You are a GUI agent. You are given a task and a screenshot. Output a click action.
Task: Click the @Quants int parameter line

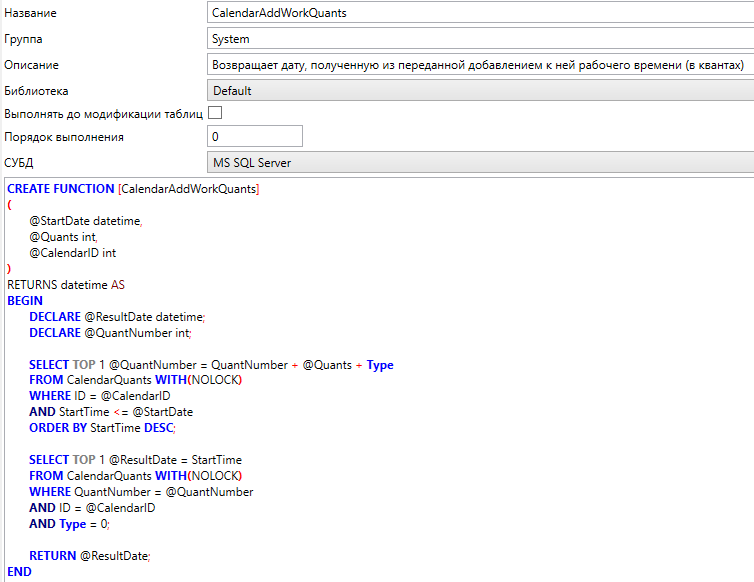tap(63, 237)
